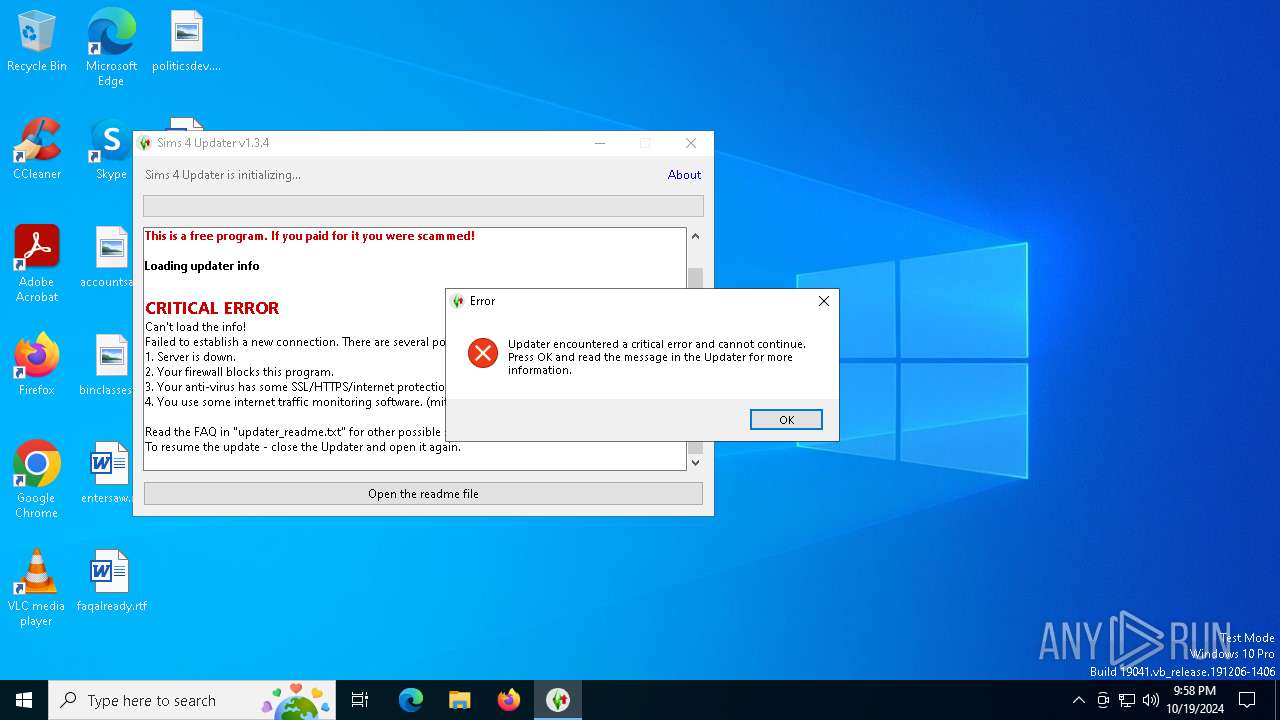
Task: Select faqalready.rtf file on desktop
Action: coord(111,581)
